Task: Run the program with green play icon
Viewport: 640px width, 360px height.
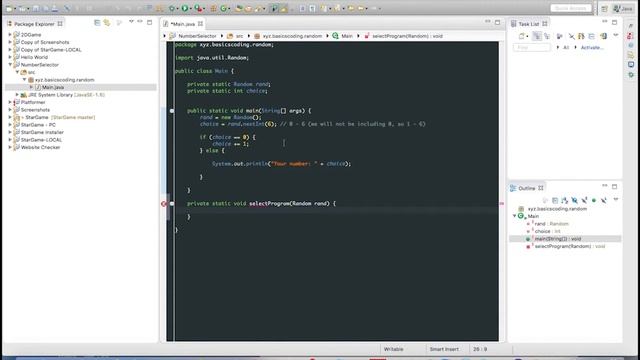Action: 185,8
